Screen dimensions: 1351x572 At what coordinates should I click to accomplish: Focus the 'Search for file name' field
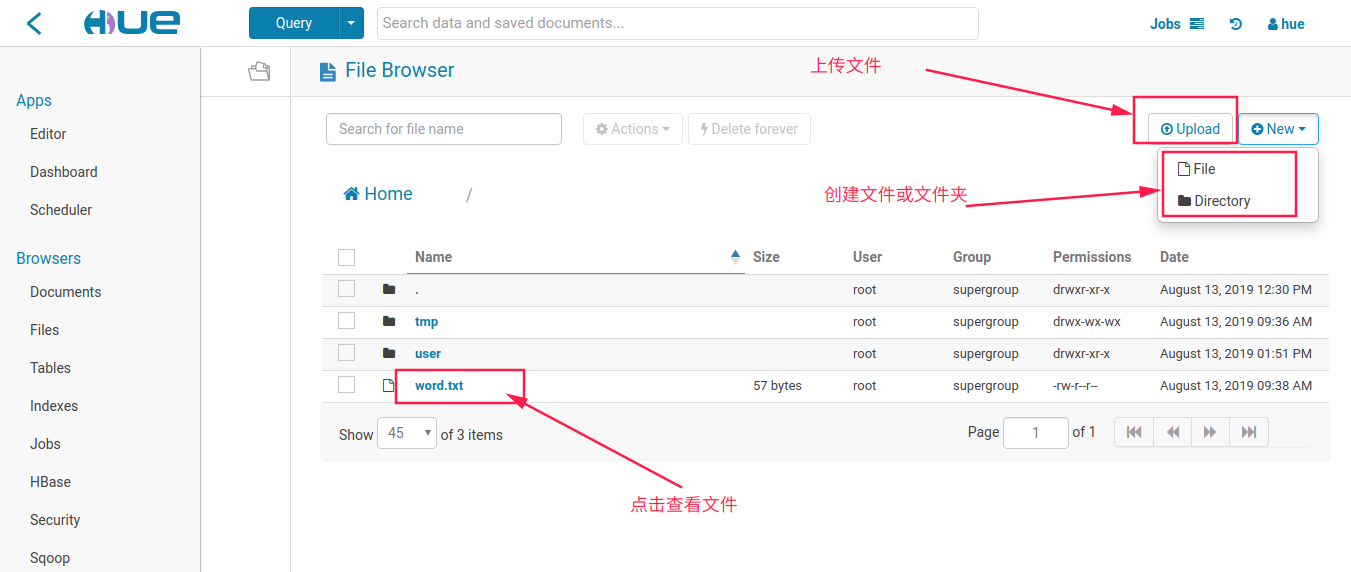pyautogui.click(x=444, y=129)
